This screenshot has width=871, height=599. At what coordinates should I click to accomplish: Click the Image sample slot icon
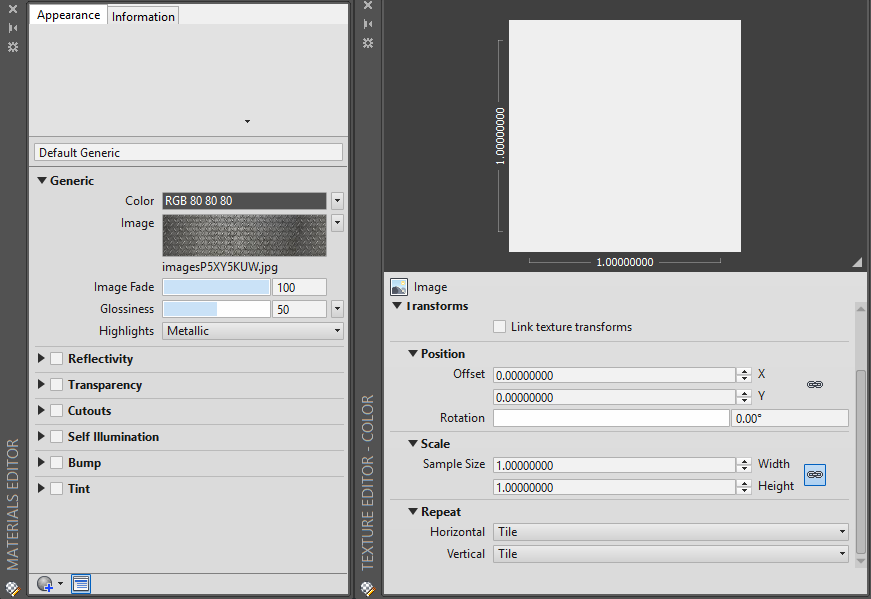point(400,286)
